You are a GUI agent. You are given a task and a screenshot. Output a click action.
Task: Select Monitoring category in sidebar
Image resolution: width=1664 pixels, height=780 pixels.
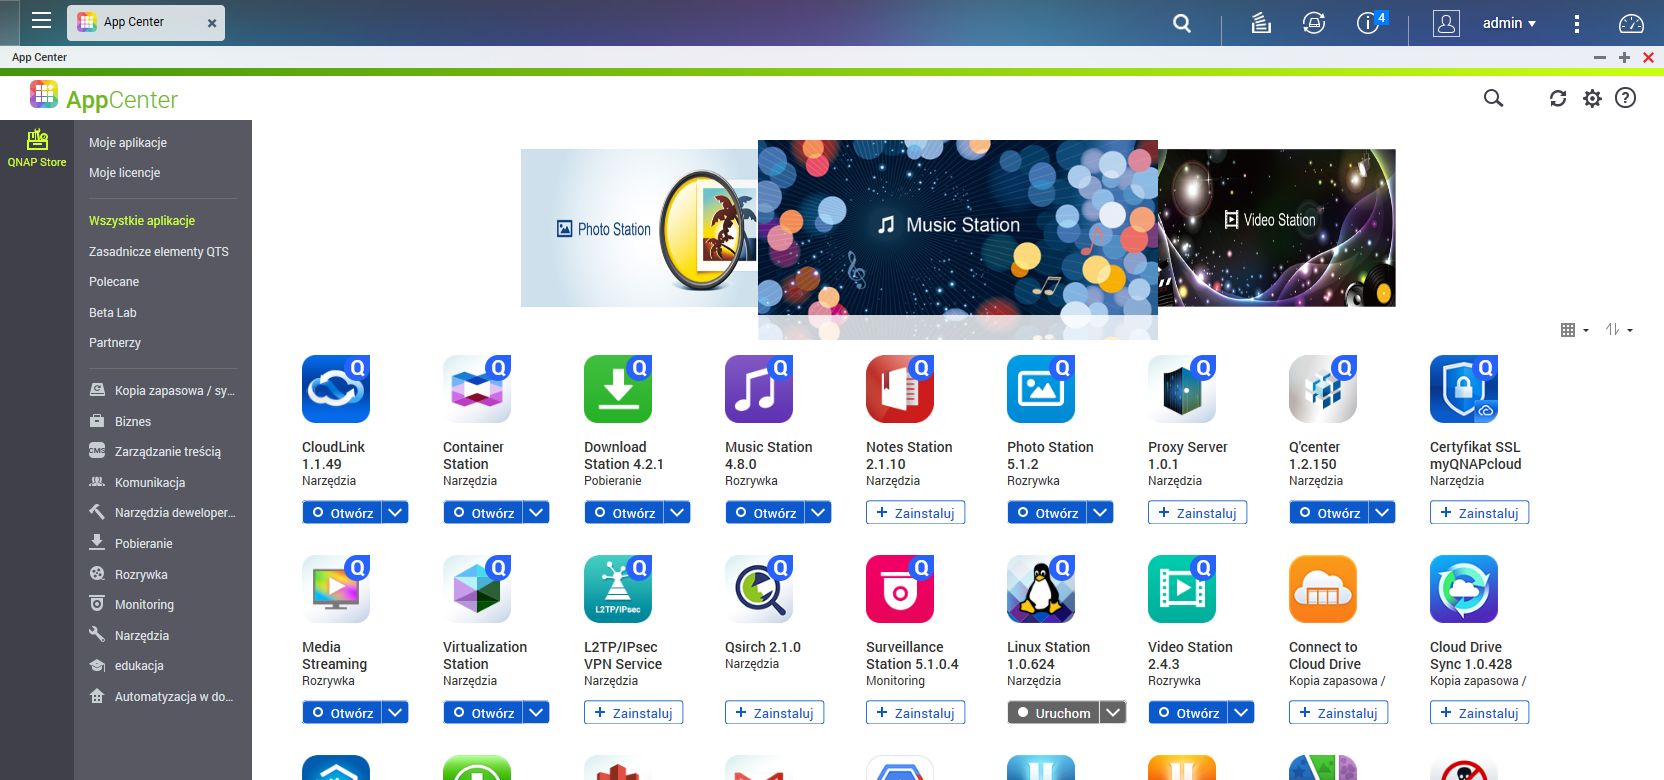pos(131,605)
